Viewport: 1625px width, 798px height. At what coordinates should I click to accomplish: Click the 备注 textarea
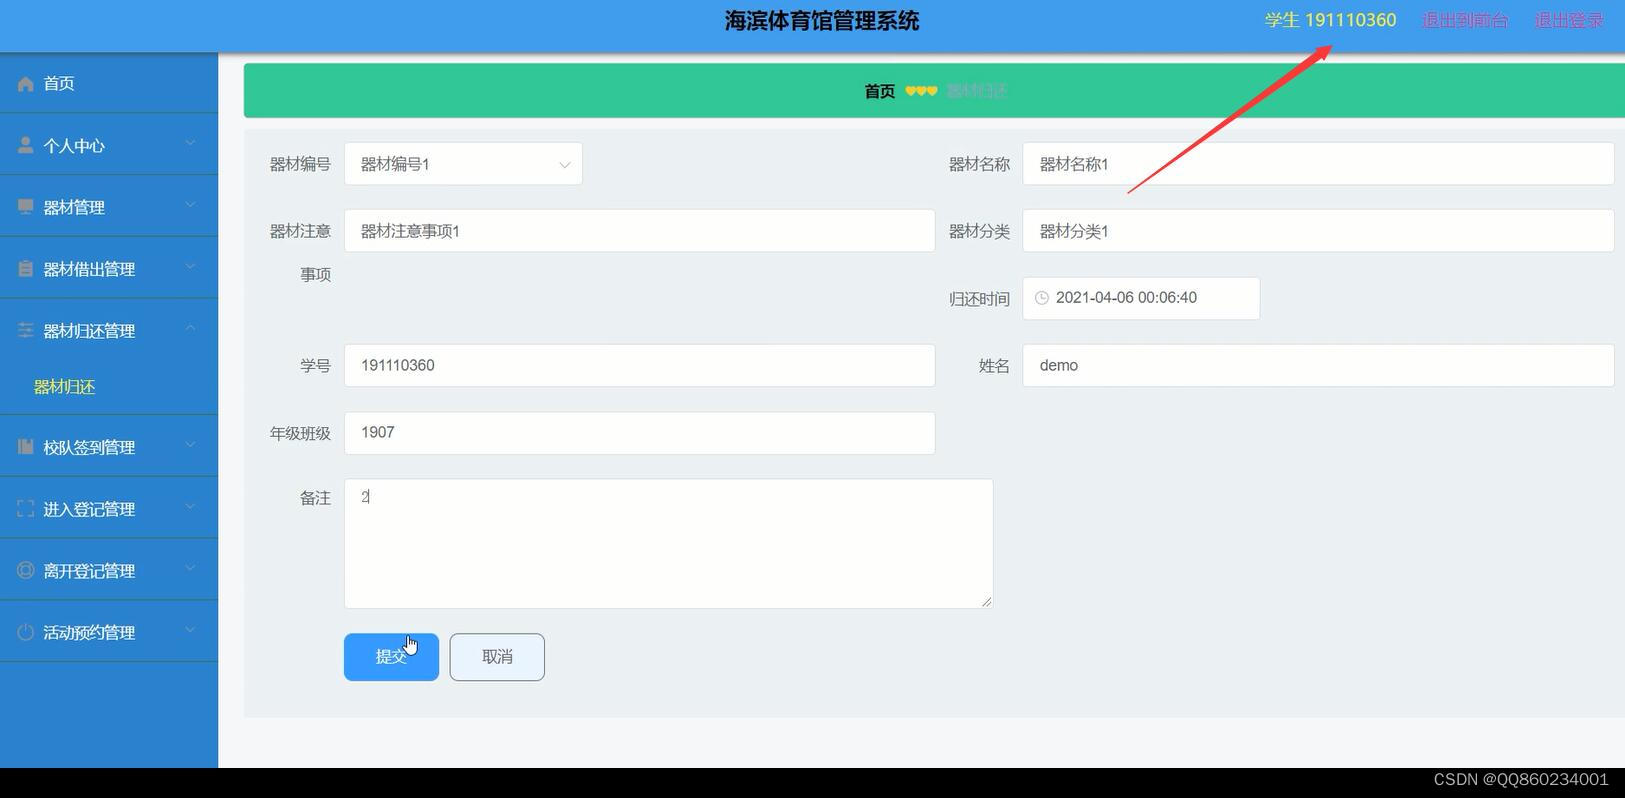point(668,543)
